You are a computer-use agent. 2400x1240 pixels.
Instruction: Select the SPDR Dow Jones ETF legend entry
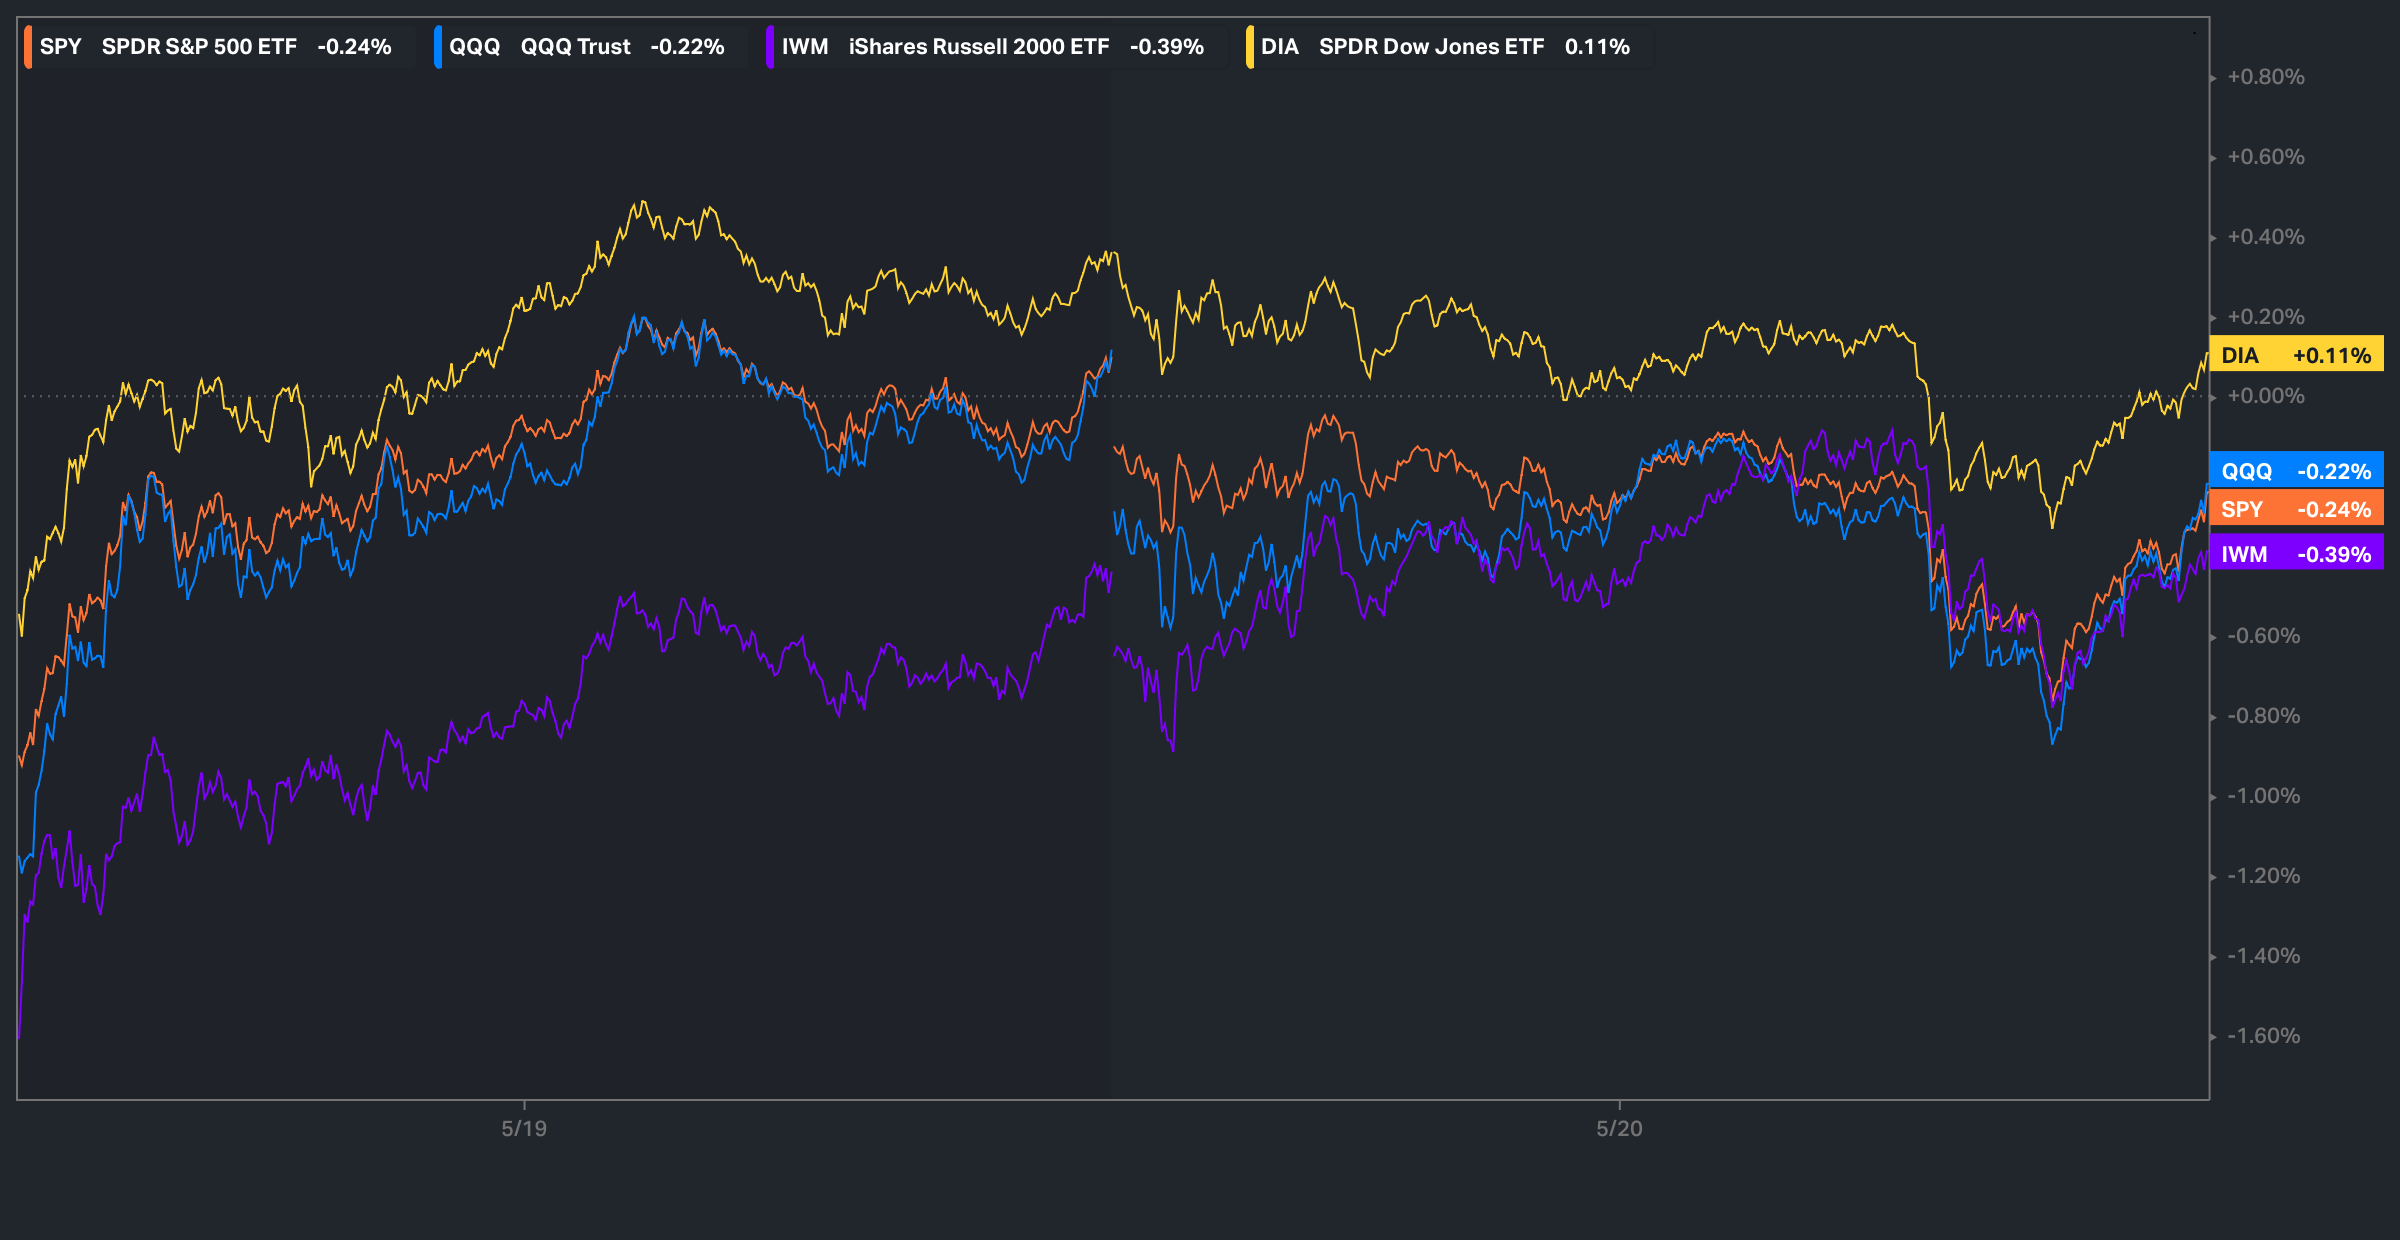point(1430,47)
